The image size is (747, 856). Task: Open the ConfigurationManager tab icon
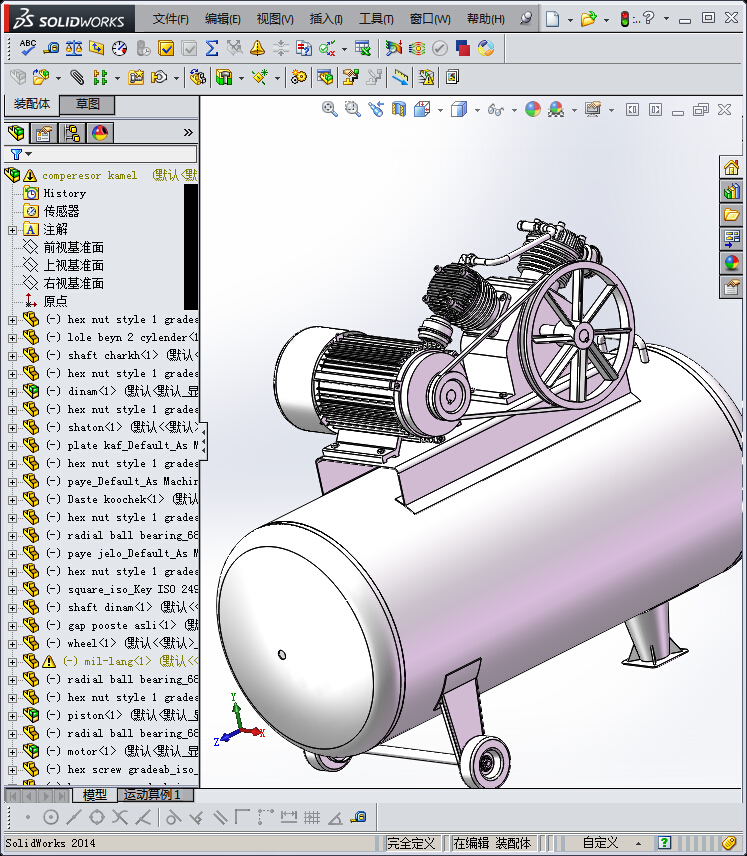pos(72,133)
